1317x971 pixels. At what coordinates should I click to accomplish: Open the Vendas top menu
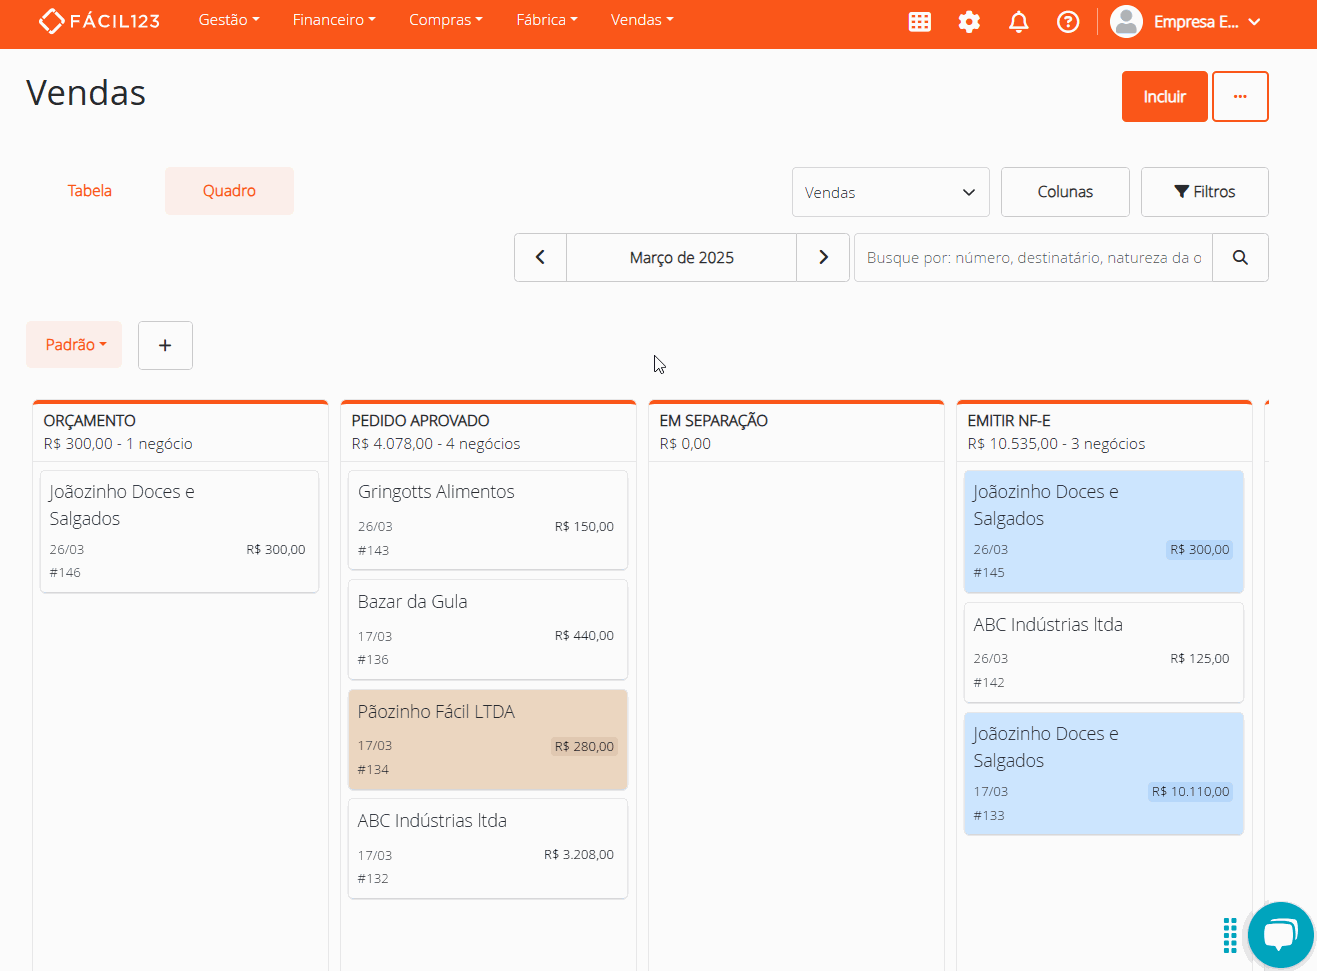642,20
